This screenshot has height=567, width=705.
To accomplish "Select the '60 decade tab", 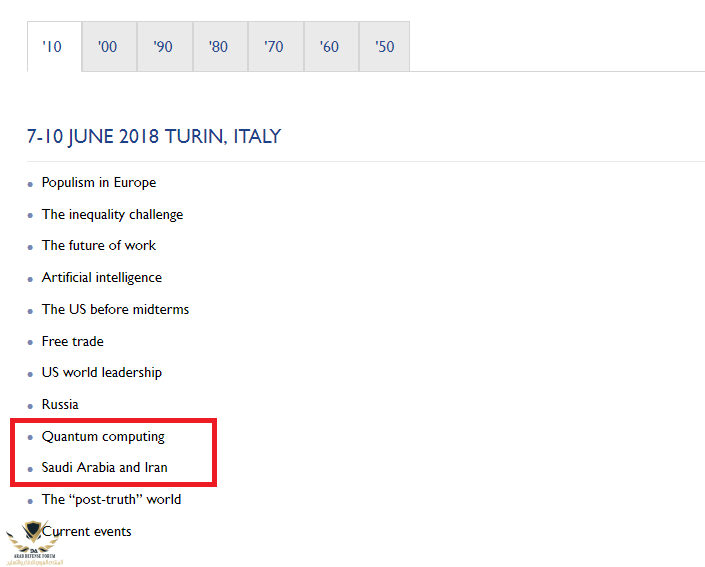I will (x=329, y=47).
